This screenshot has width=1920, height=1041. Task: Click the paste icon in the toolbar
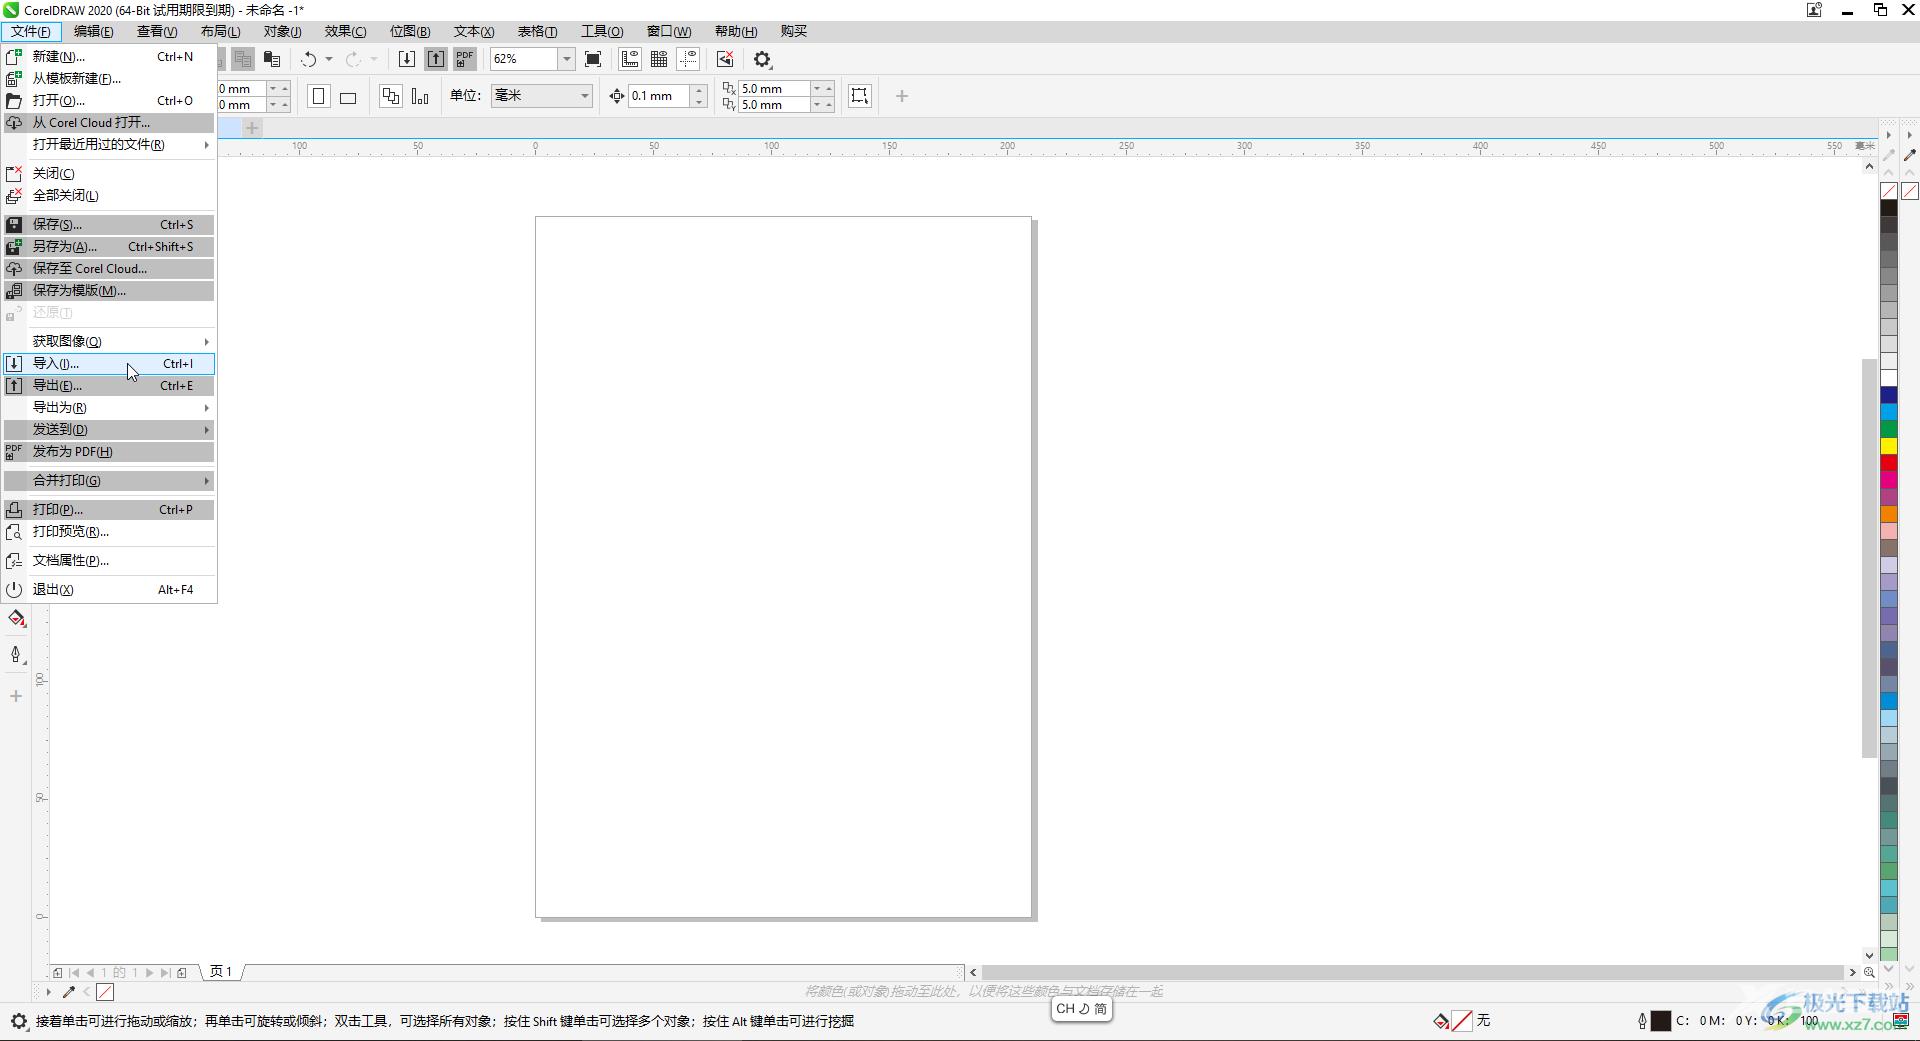[x=272, y=60]
